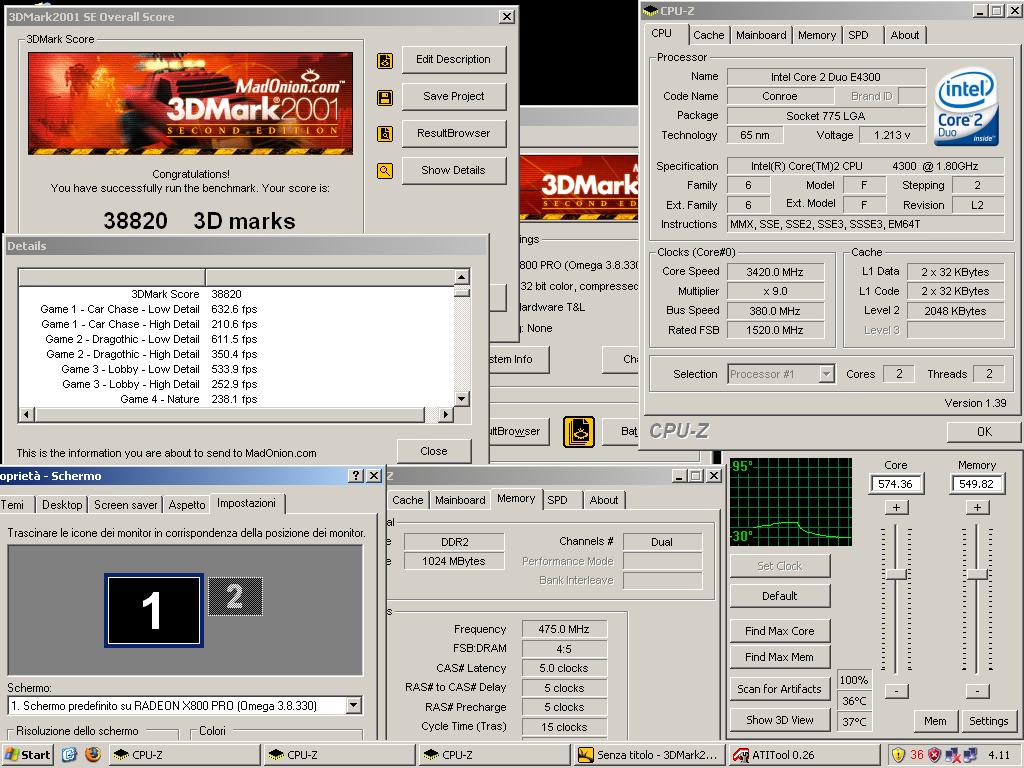Open the Schermo display dropdown
This screenshot has height=768, width=1024.
(x=353, y=705)
